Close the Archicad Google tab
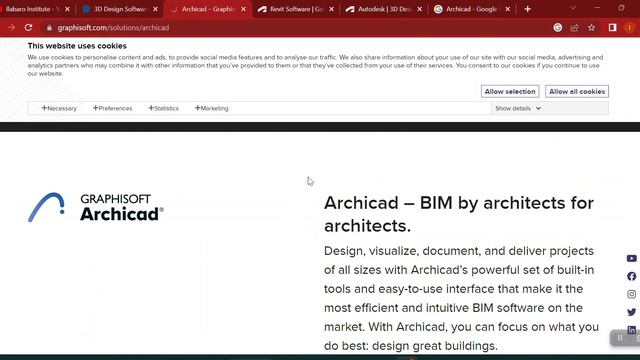The height and width of the screenshot is (360, 640). [x=508, y=9]
